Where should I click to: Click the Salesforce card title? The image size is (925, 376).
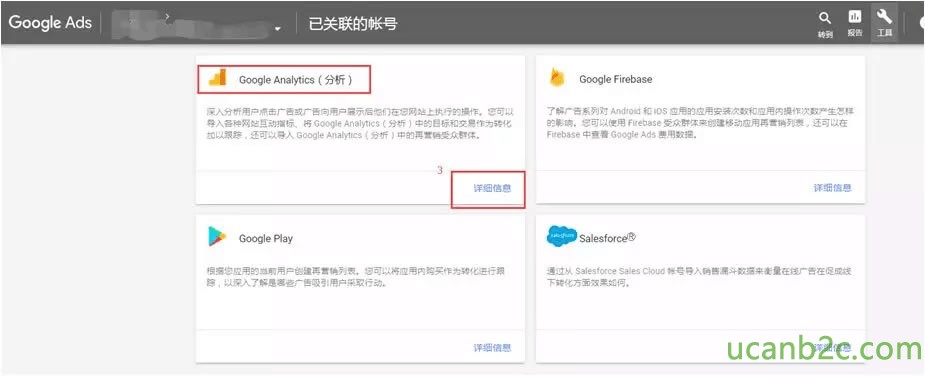coord(607,238)
